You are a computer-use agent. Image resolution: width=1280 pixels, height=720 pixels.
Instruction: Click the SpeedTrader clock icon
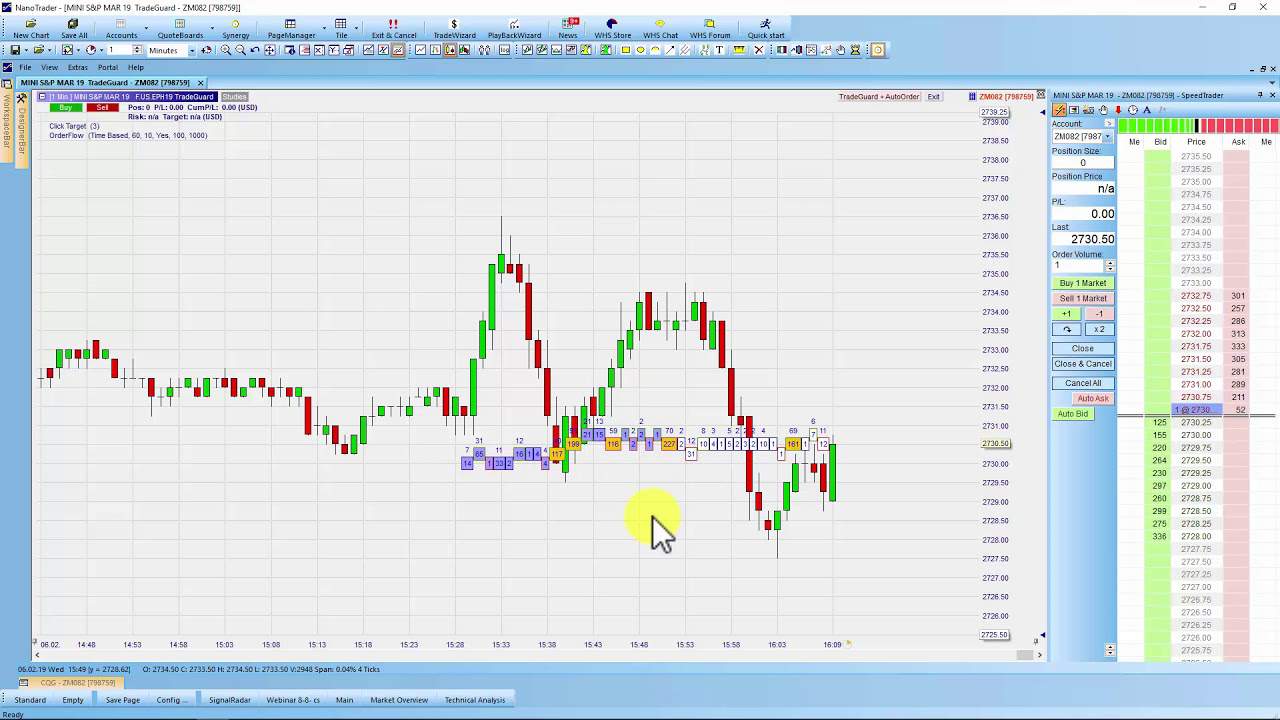tap(1133, 110)
